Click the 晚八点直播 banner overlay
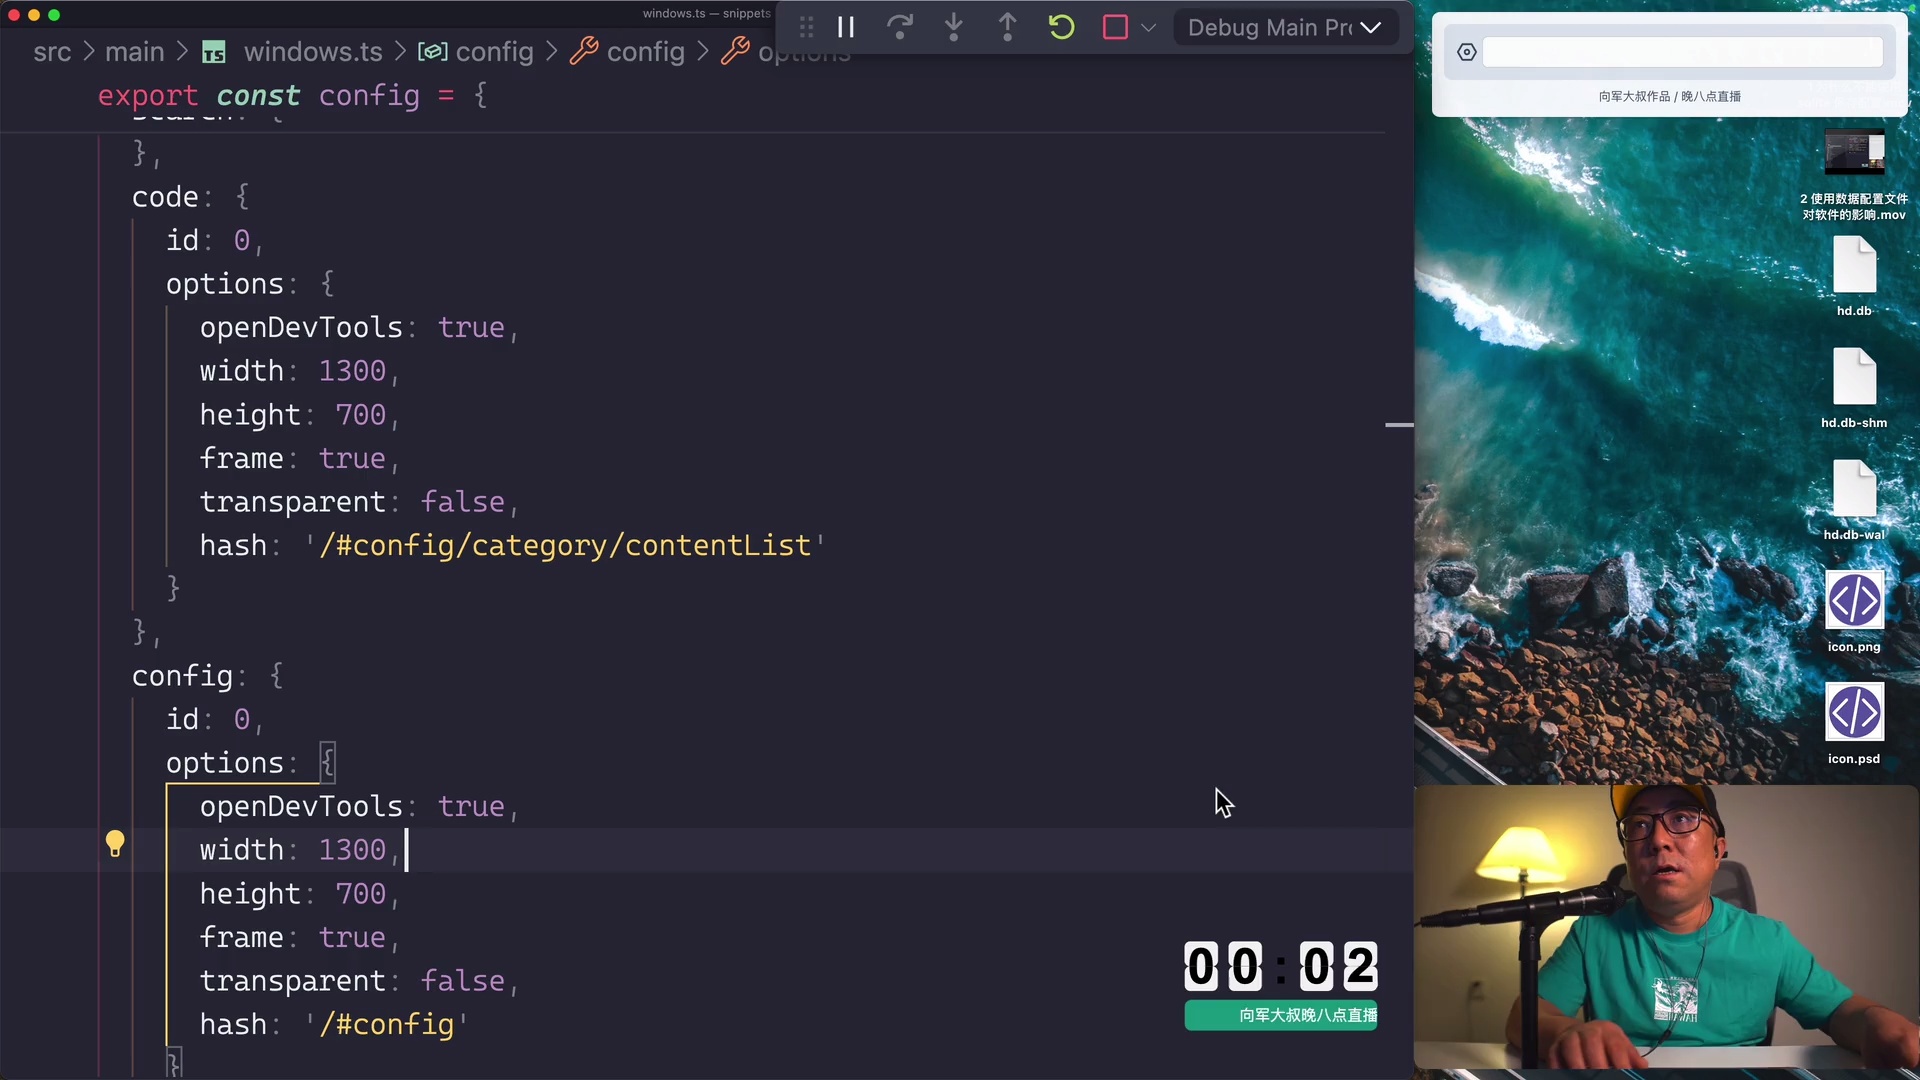 [x=1281, y=1015]
